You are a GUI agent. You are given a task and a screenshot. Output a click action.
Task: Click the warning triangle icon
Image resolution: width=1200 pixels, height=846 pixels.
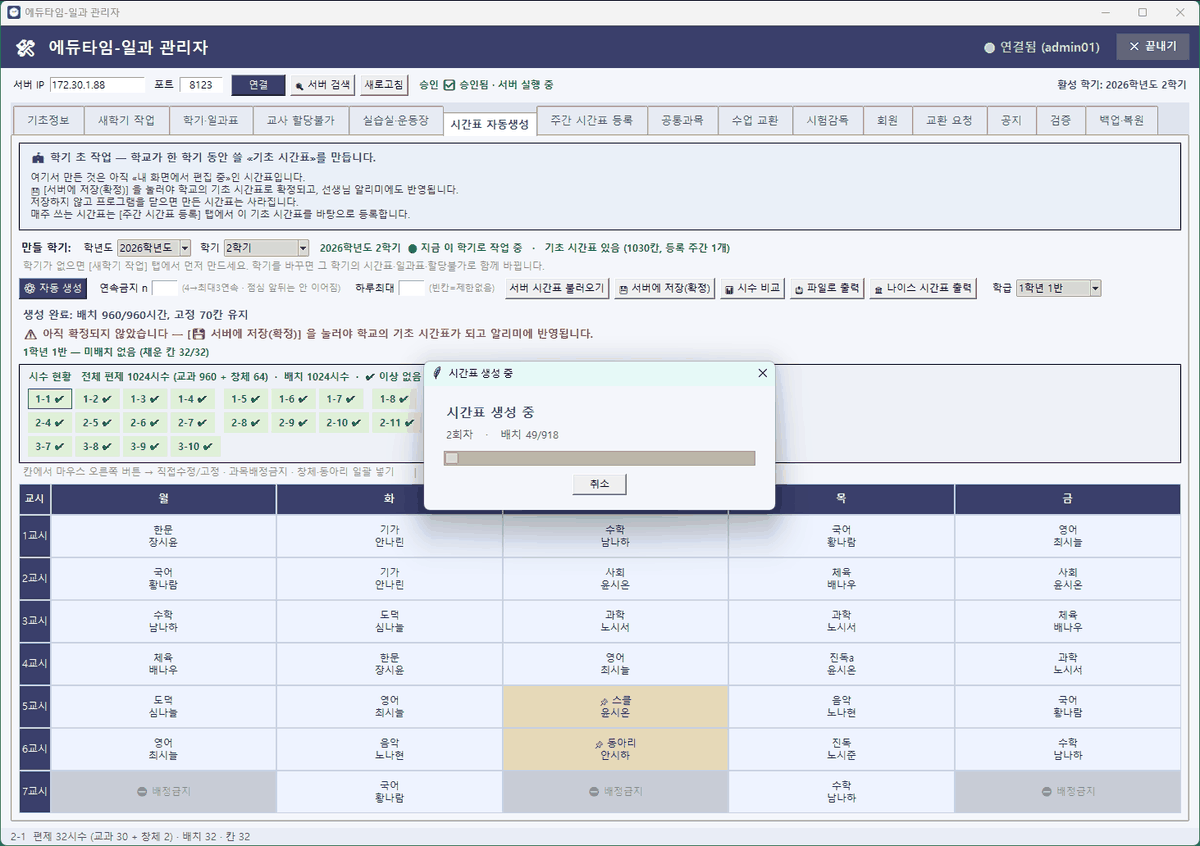pyautogui.click(x=30, y=334)
